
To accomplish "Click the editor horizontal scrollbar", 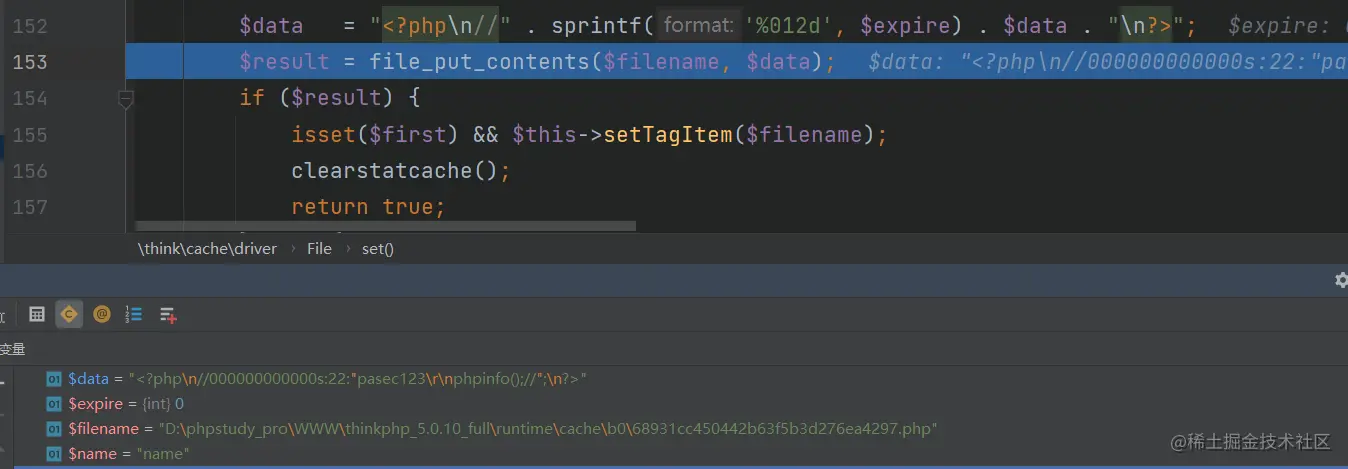I will (x=385, y=227).
